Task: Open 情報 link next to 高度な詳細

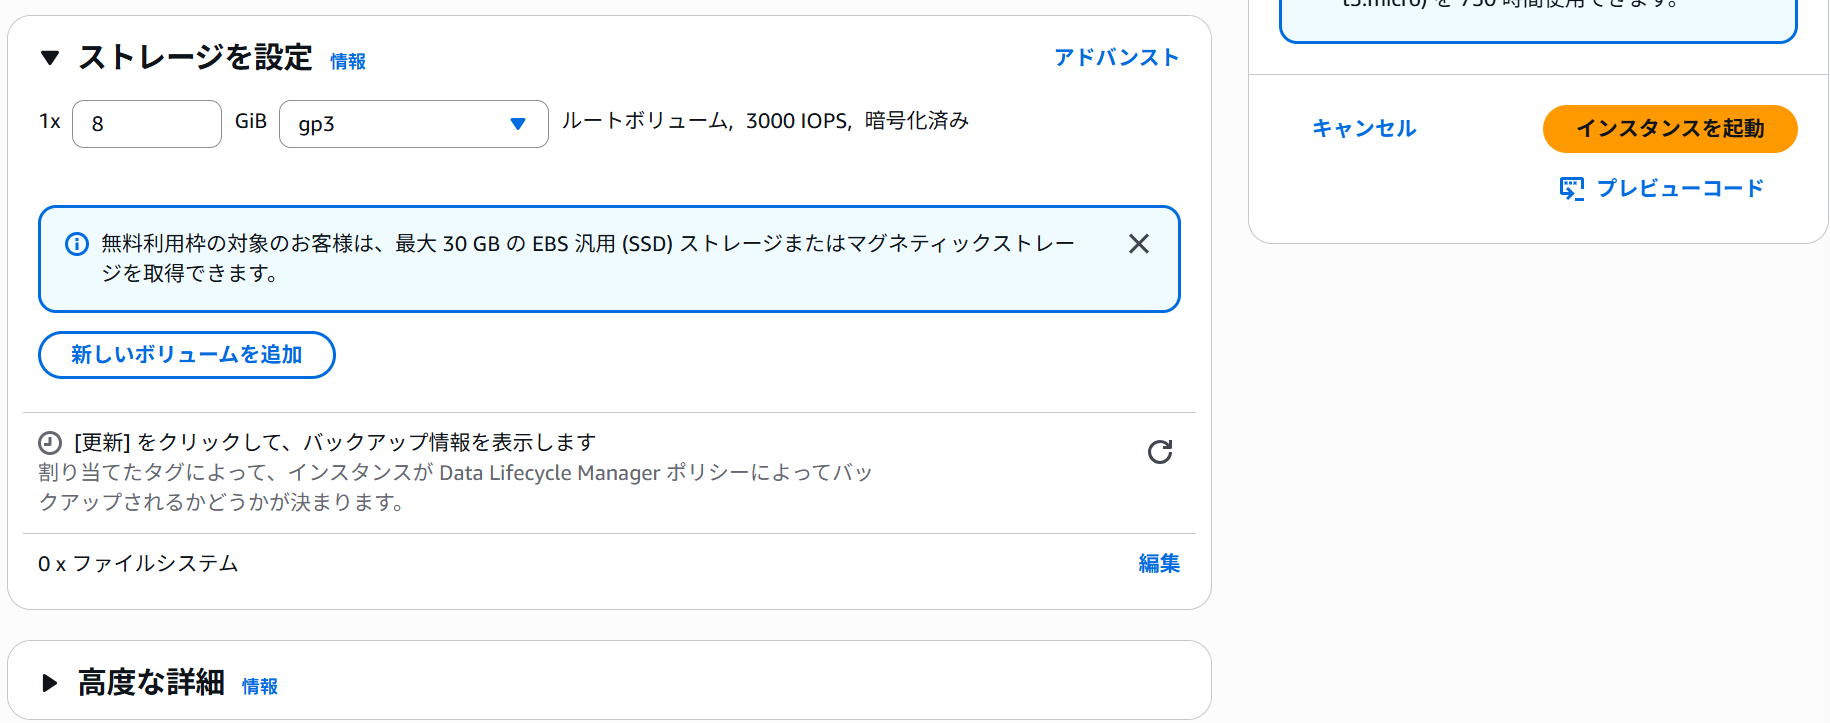Action: coord(260,687)
